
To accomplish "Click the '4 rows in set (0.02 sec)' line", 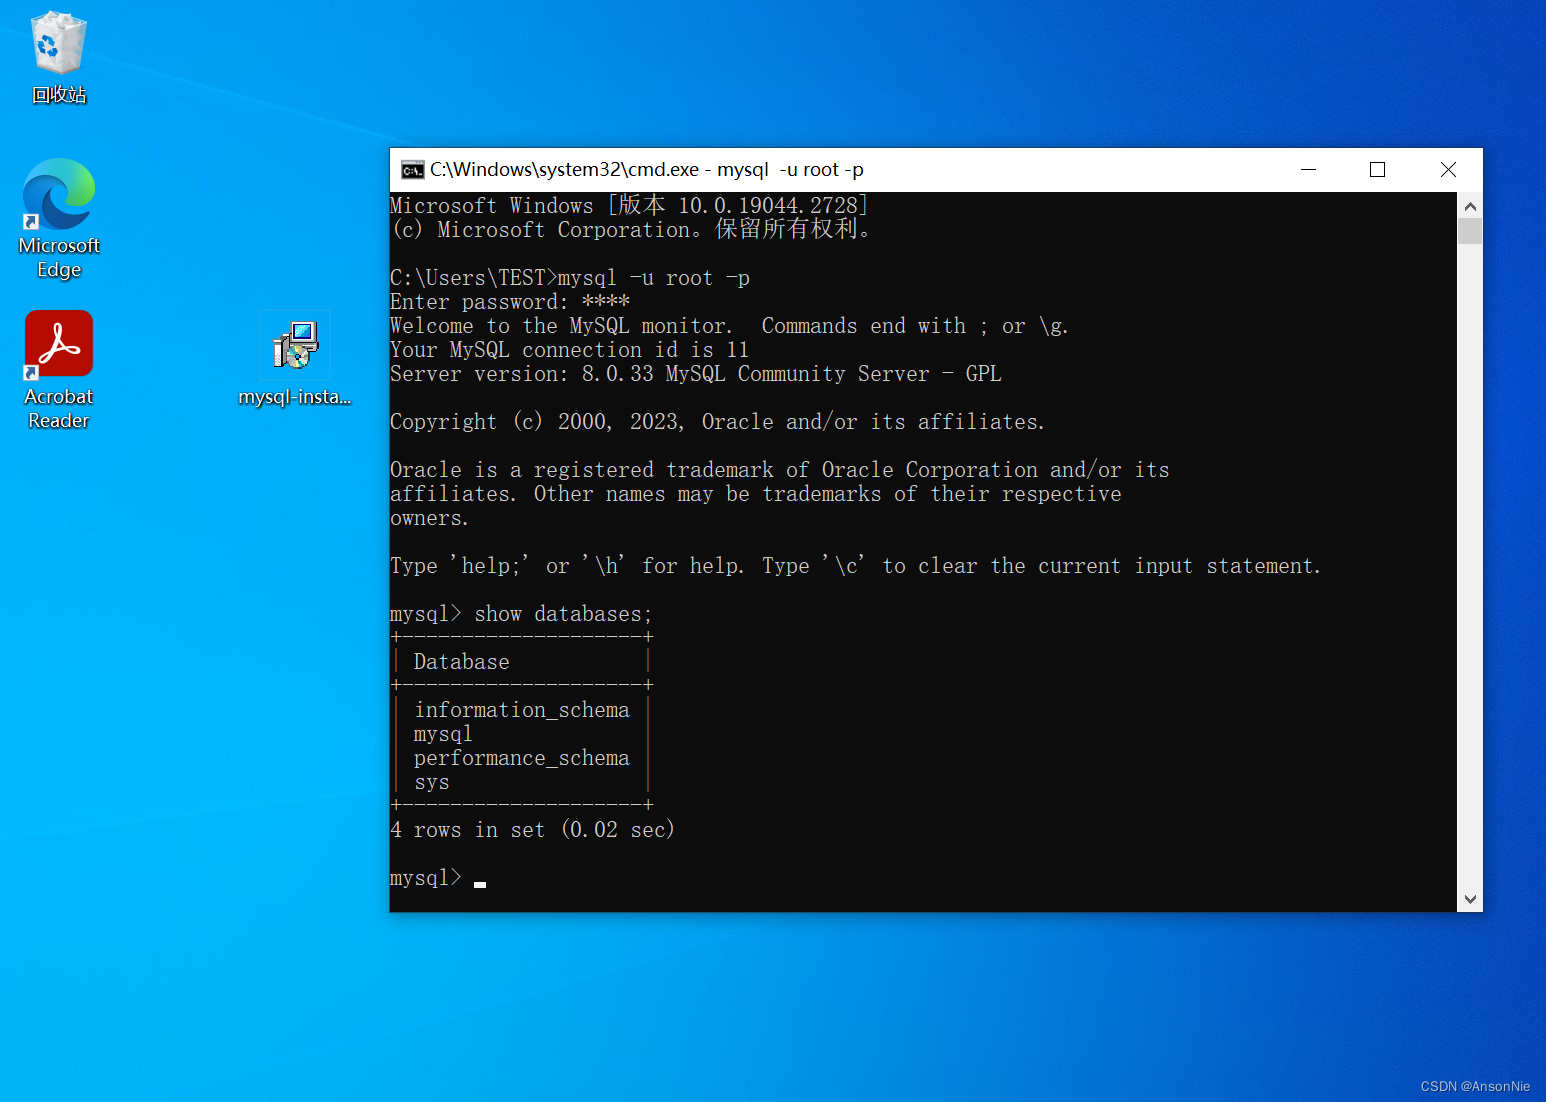I will 532,830.
